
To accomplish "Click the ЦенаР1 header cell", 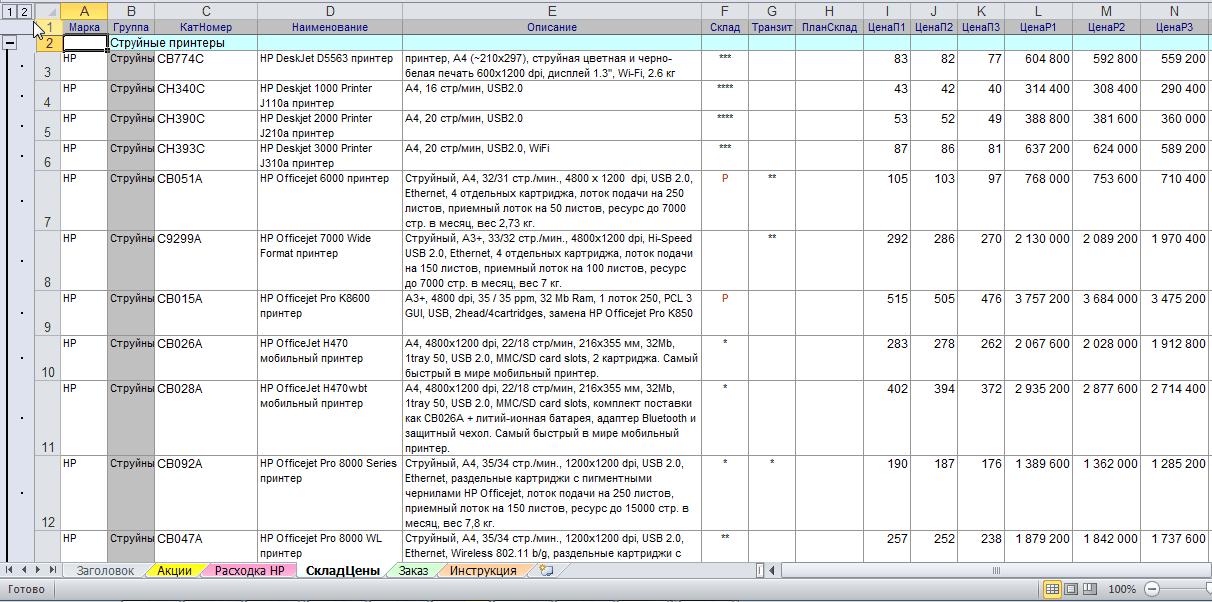I will [x=1038, y=27].
